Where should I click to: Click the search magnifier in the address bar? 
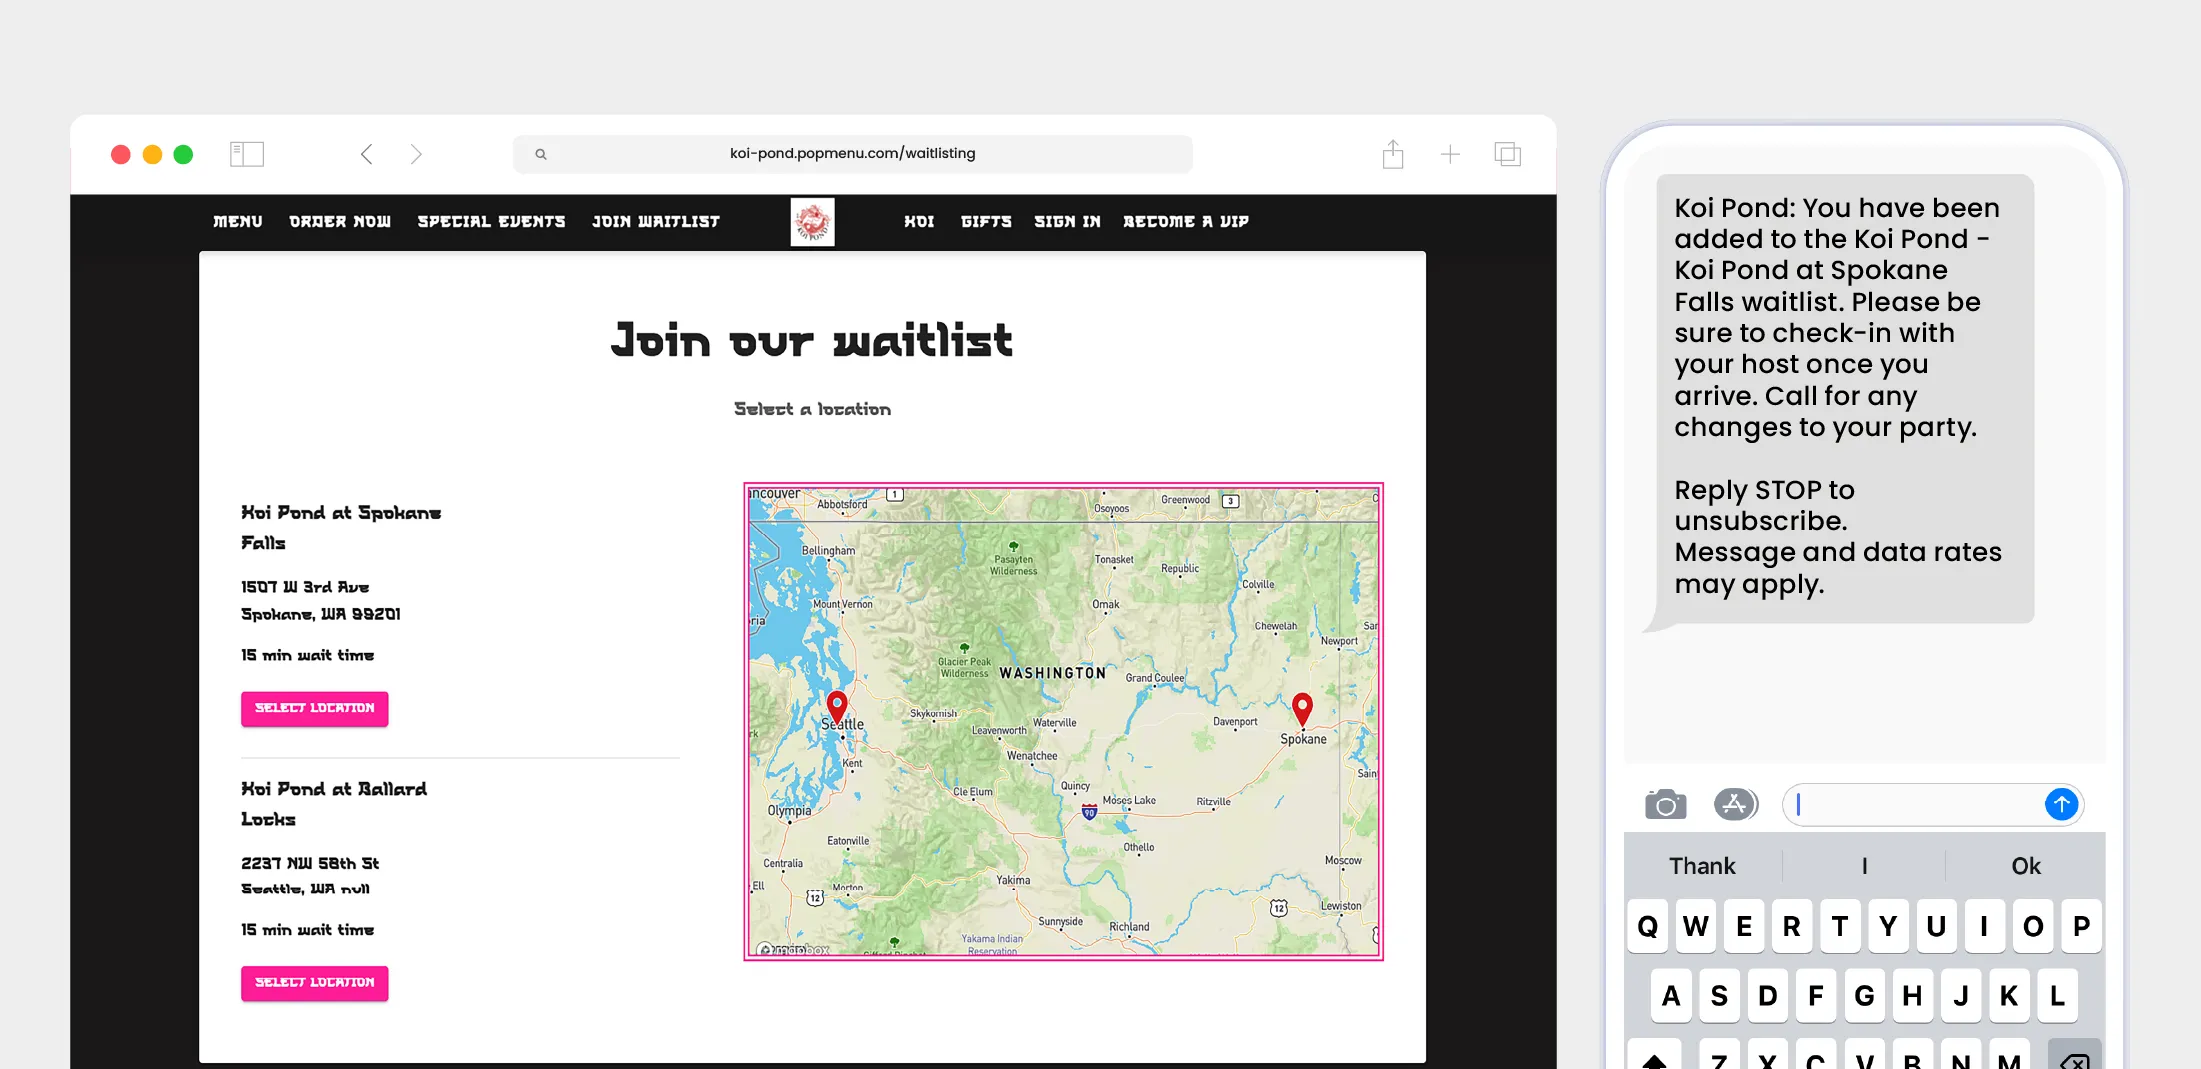(541, 154)
